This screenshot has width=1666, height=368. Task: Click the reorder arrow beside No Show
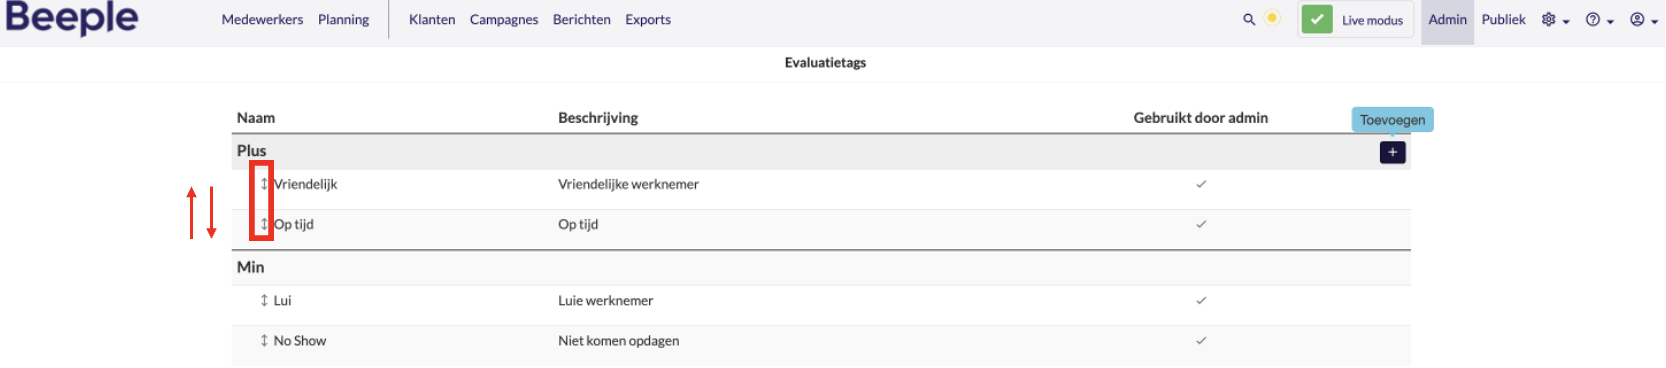click(264, 341)
